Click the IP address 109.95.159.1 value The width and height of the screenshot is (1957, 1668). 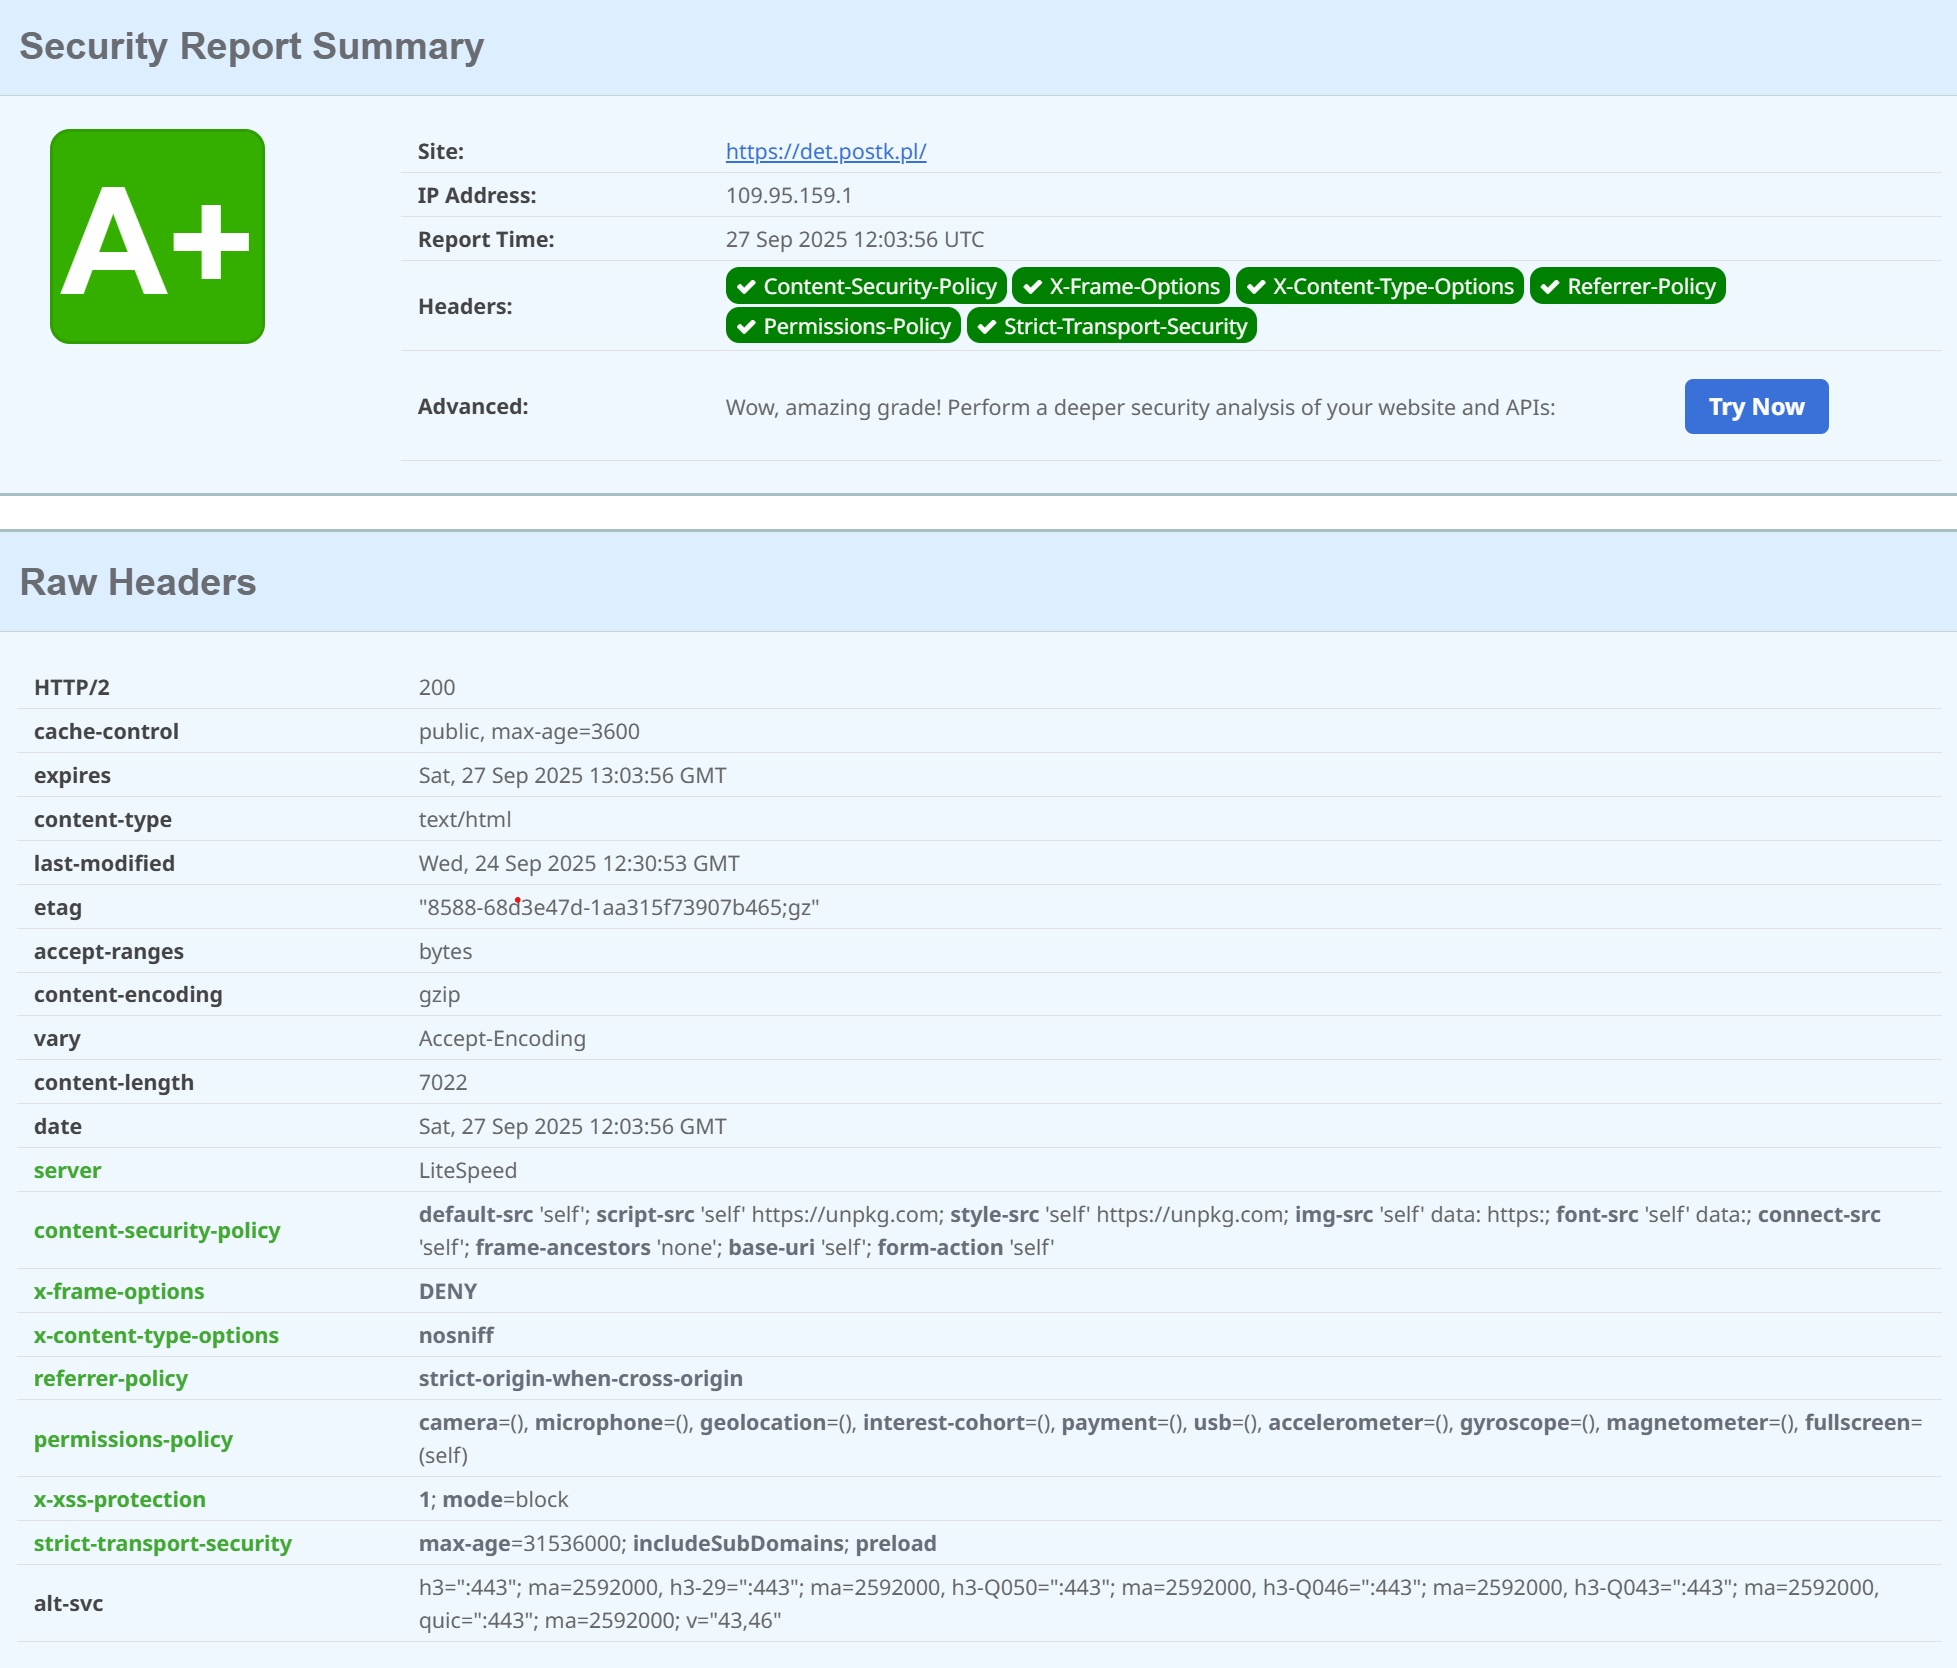(x=788, y=195)
